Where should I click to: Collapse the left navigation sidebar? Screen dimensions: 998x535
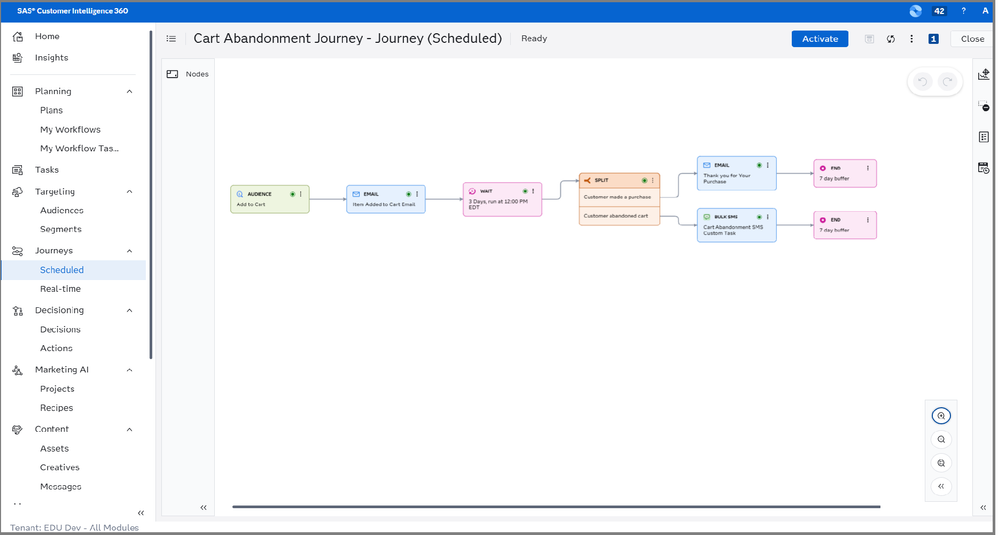[141, 513]
